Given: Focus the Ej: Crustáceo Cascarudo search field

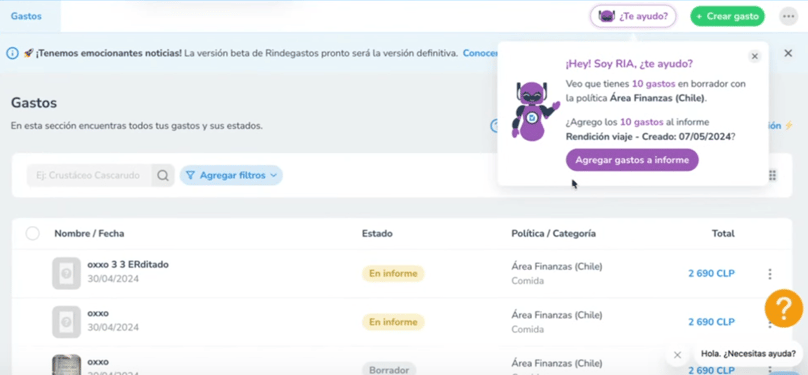Looking at the screenshot, I should (x=89, y=176).
